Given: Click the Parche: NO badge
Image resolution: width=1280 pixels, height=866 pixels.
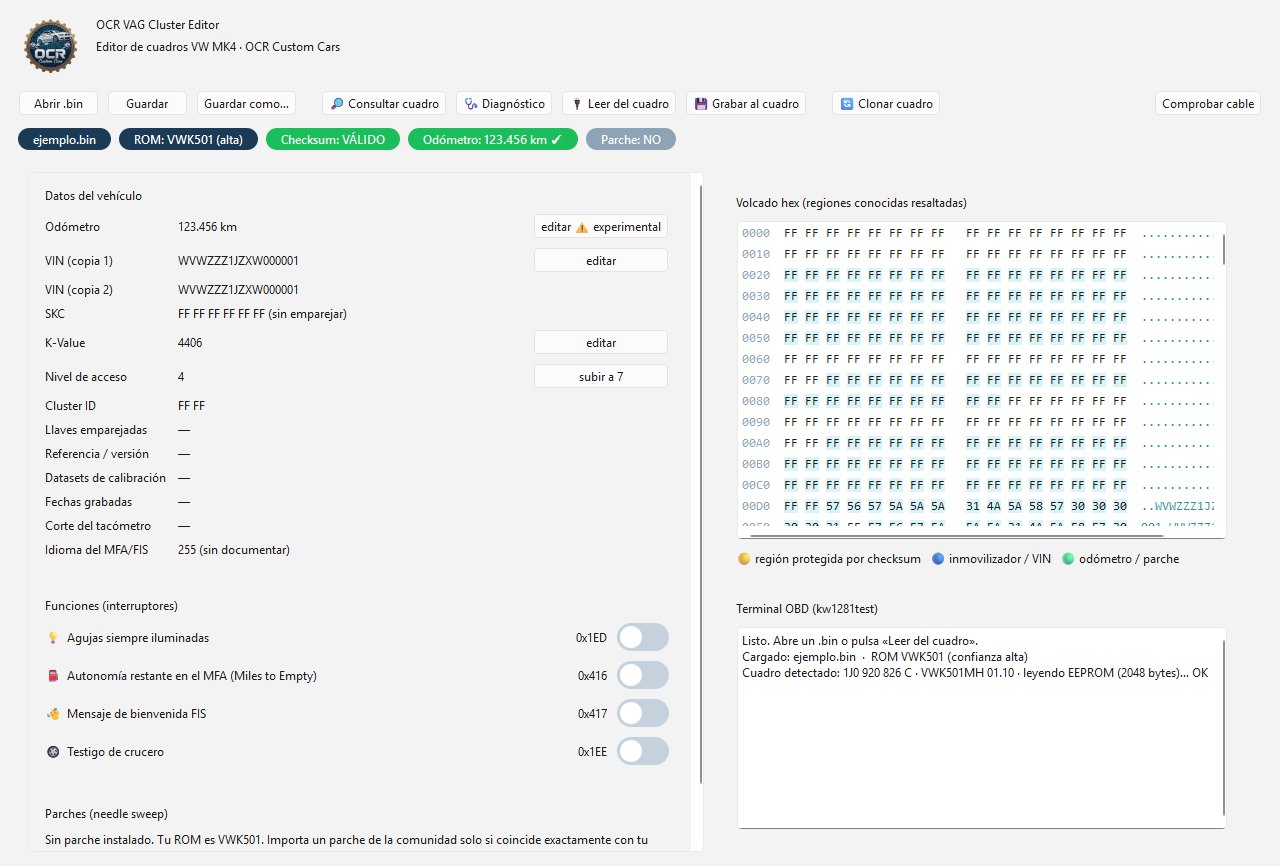Looking at the screenshot, I should (x=631, y=140).
